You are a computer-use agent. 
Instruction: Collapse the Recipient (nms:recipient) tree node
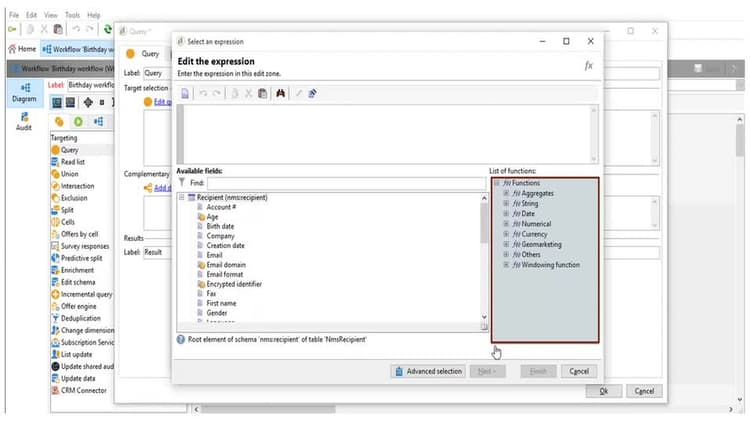pyautogui.click(x=182, y=197)
